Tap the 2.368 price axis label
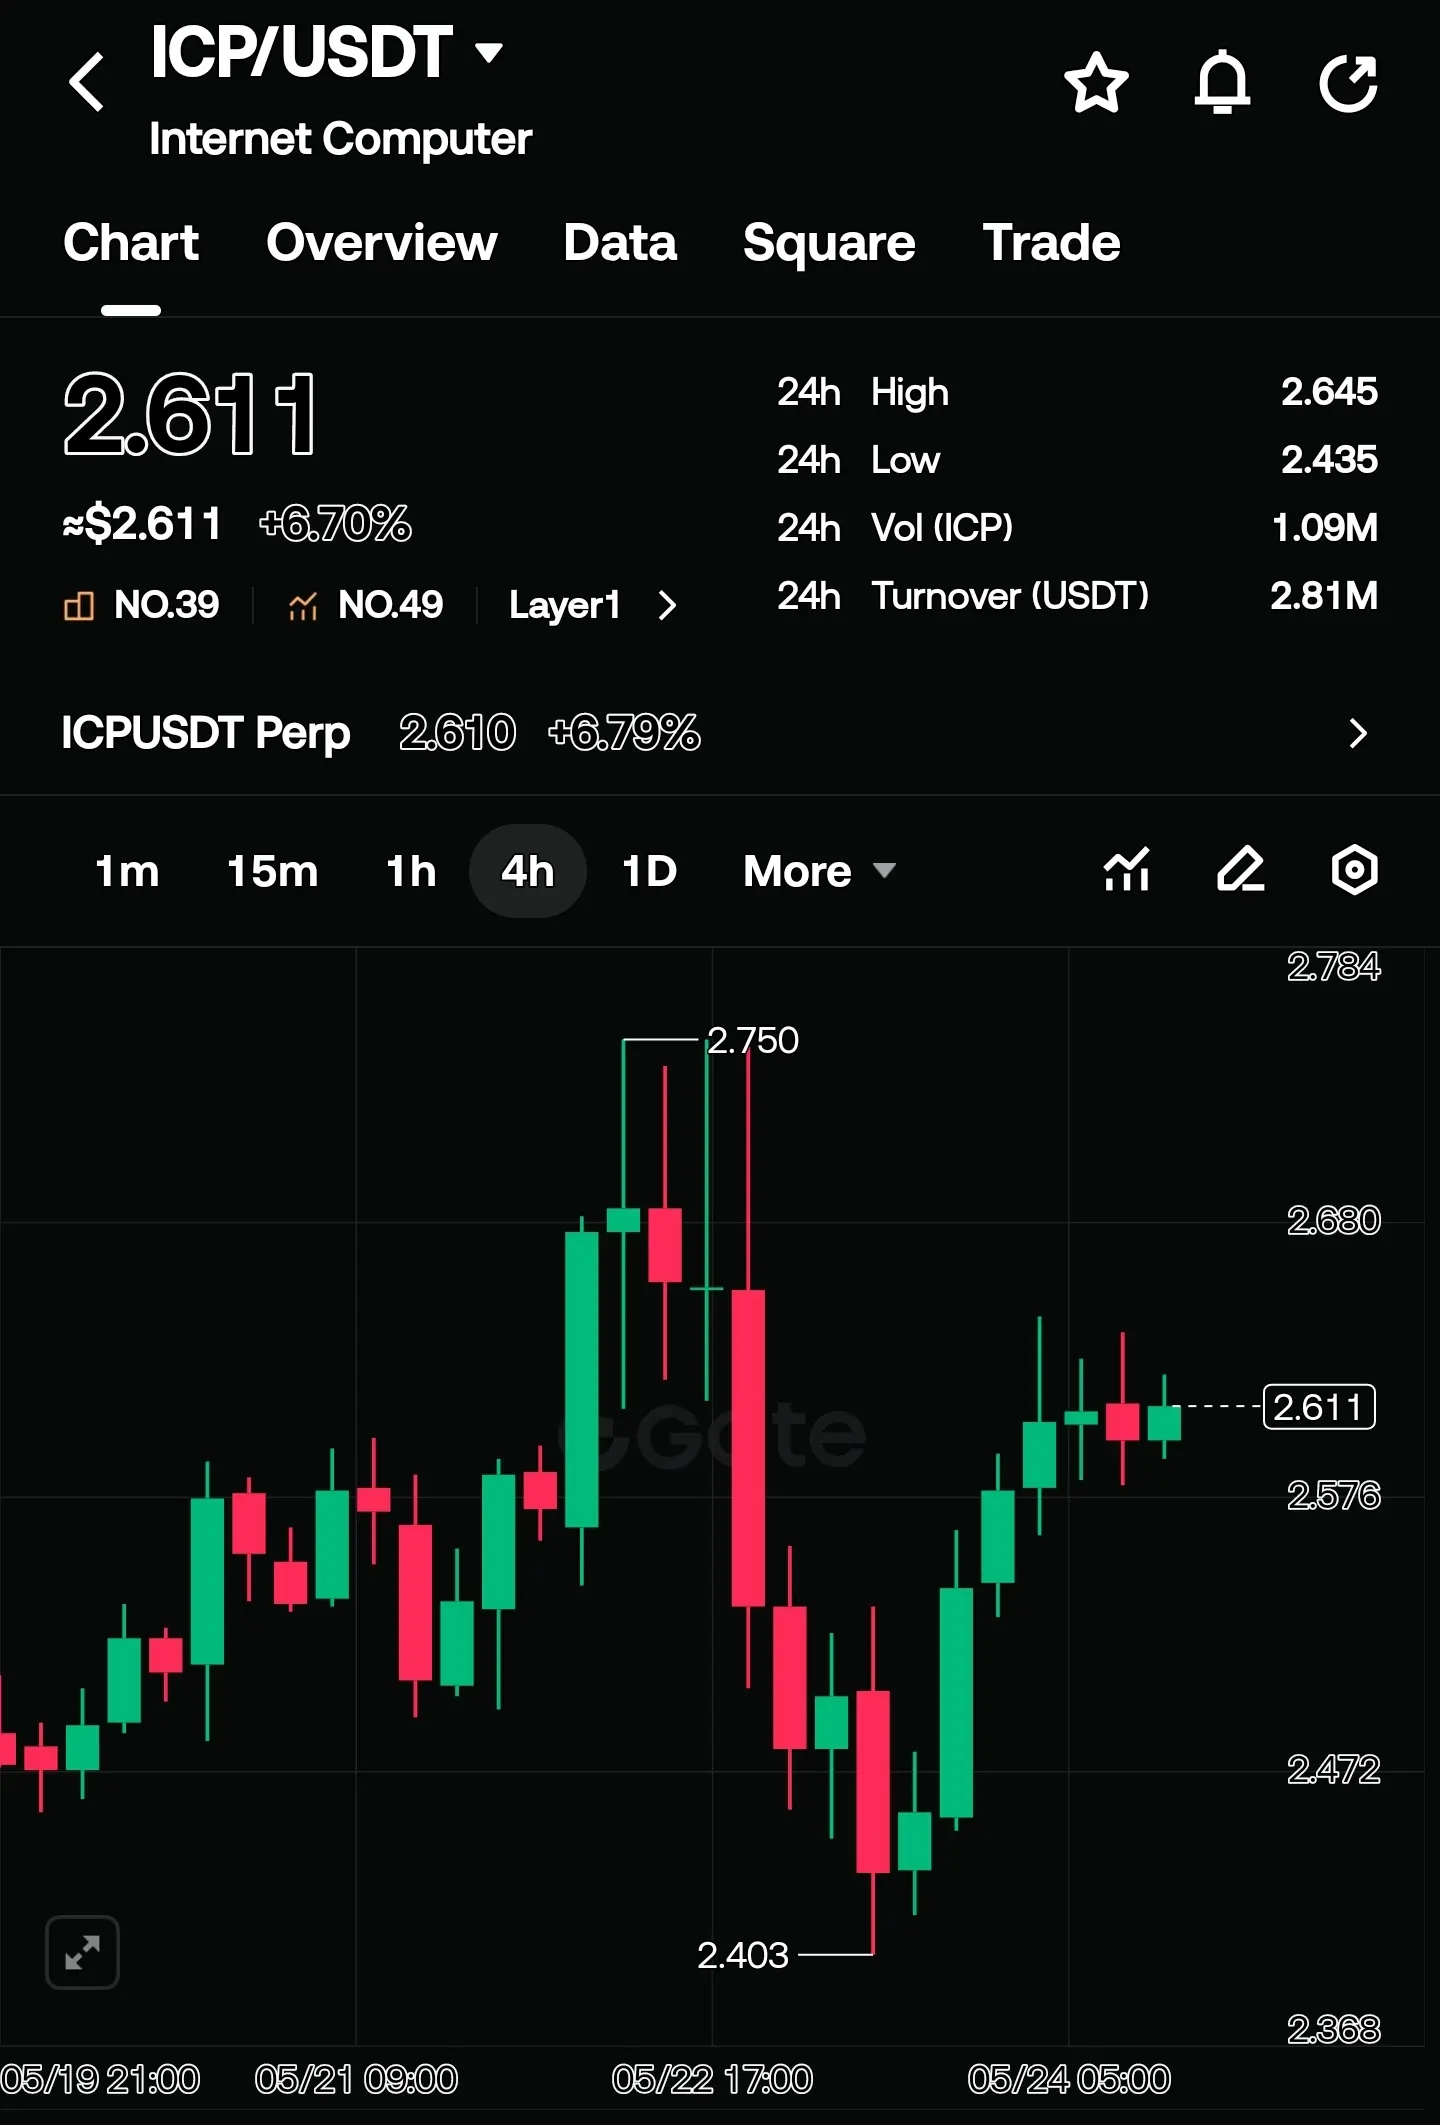This screenshot has height=2125, width=1440. click(1333, 2029)
